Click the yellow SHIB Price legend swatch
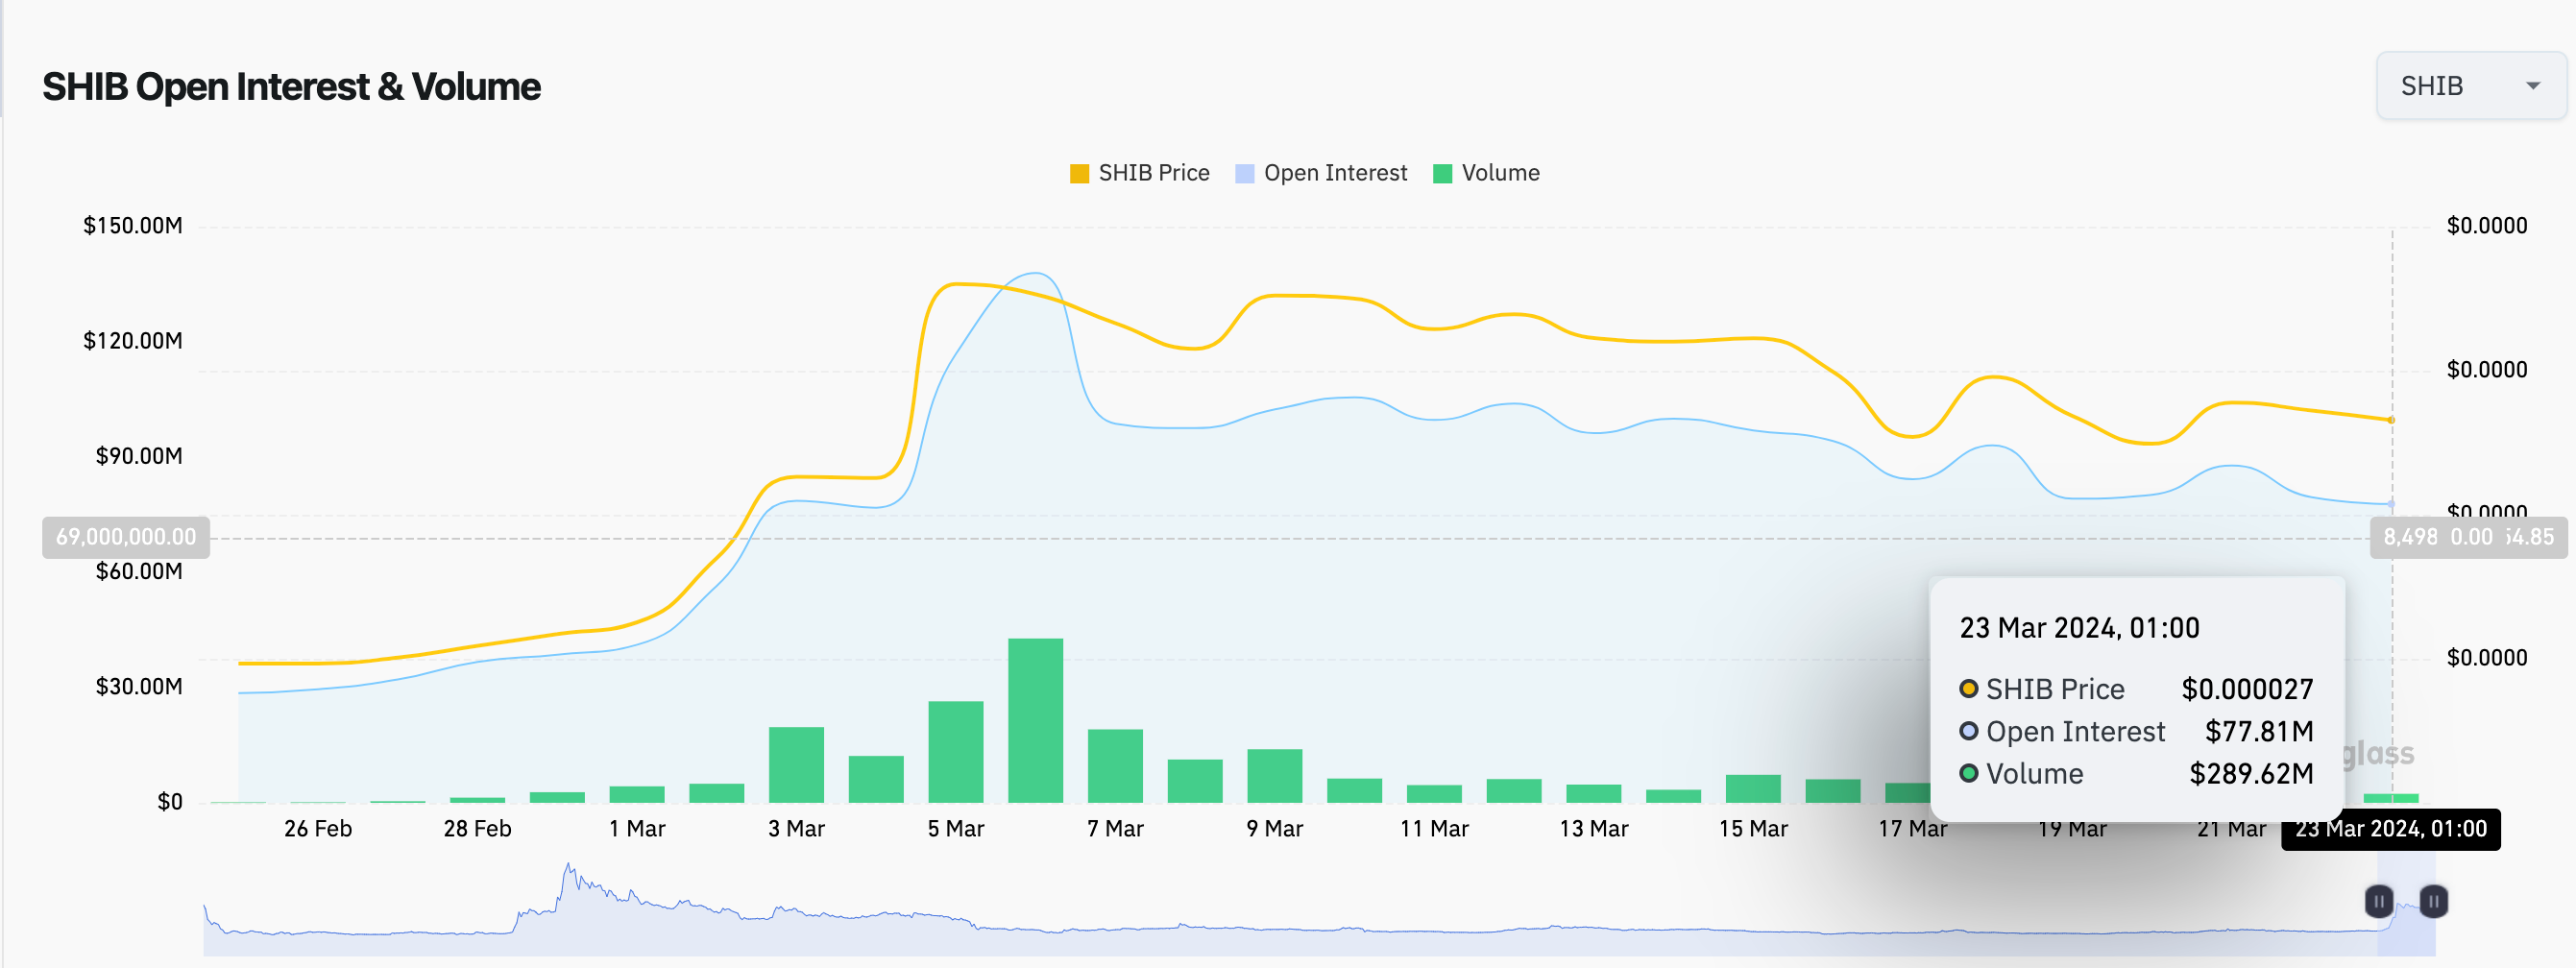 (x=1079, y=174)
